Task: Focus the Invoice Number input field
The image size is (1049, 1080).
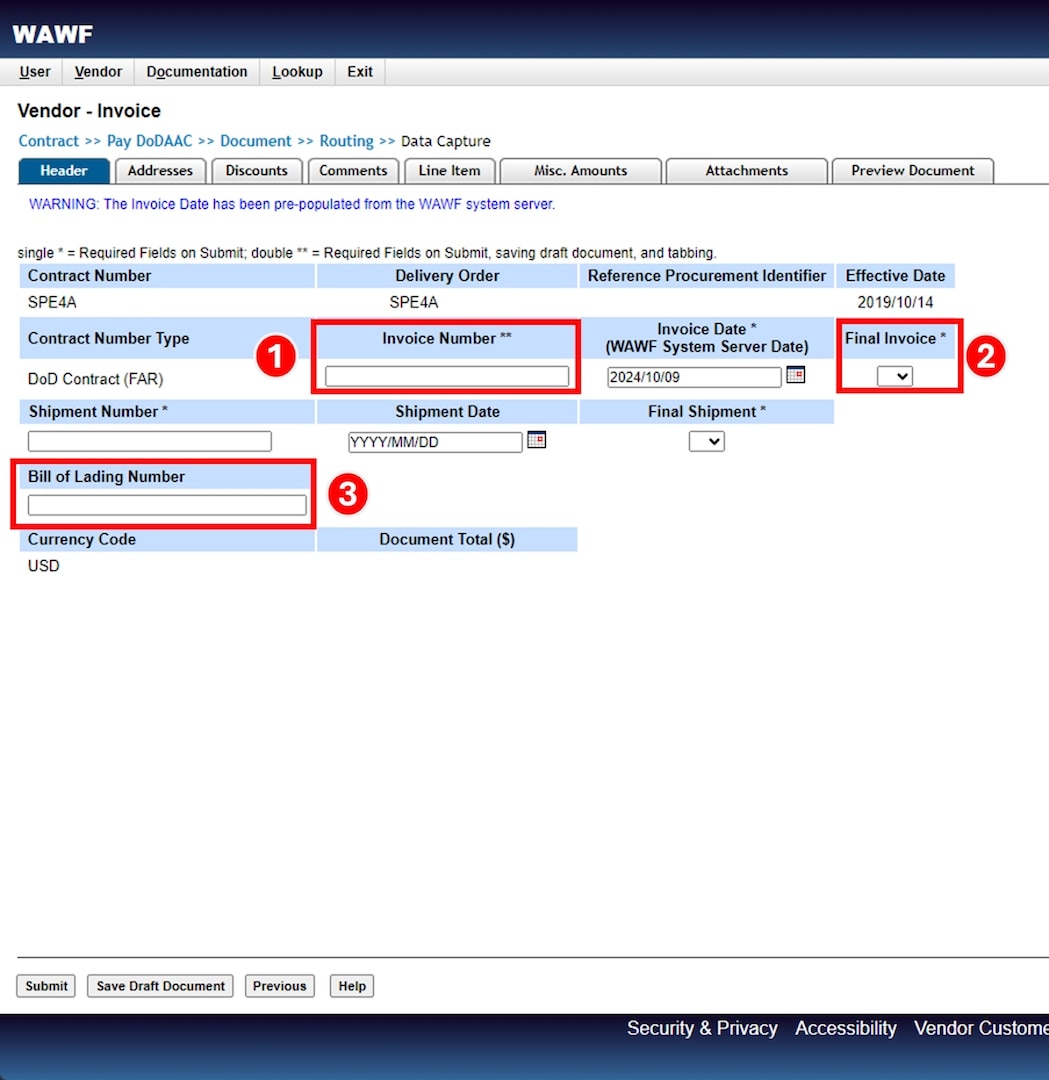Action: click(x=447, y=376)
